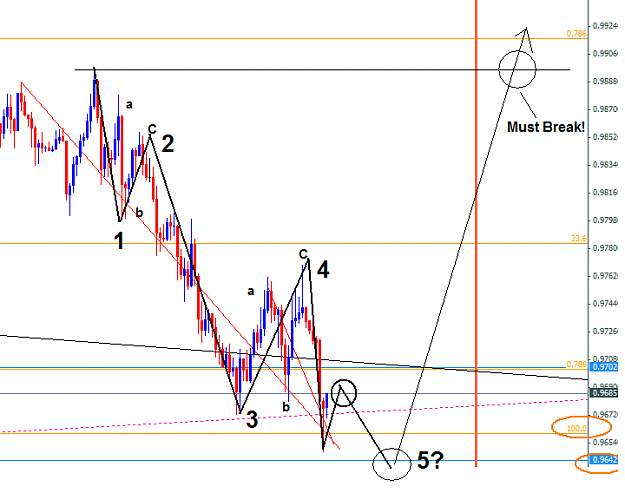The image size is (625, 493).
Task: Click the 0.9780 price axis label
Action: 605,248
